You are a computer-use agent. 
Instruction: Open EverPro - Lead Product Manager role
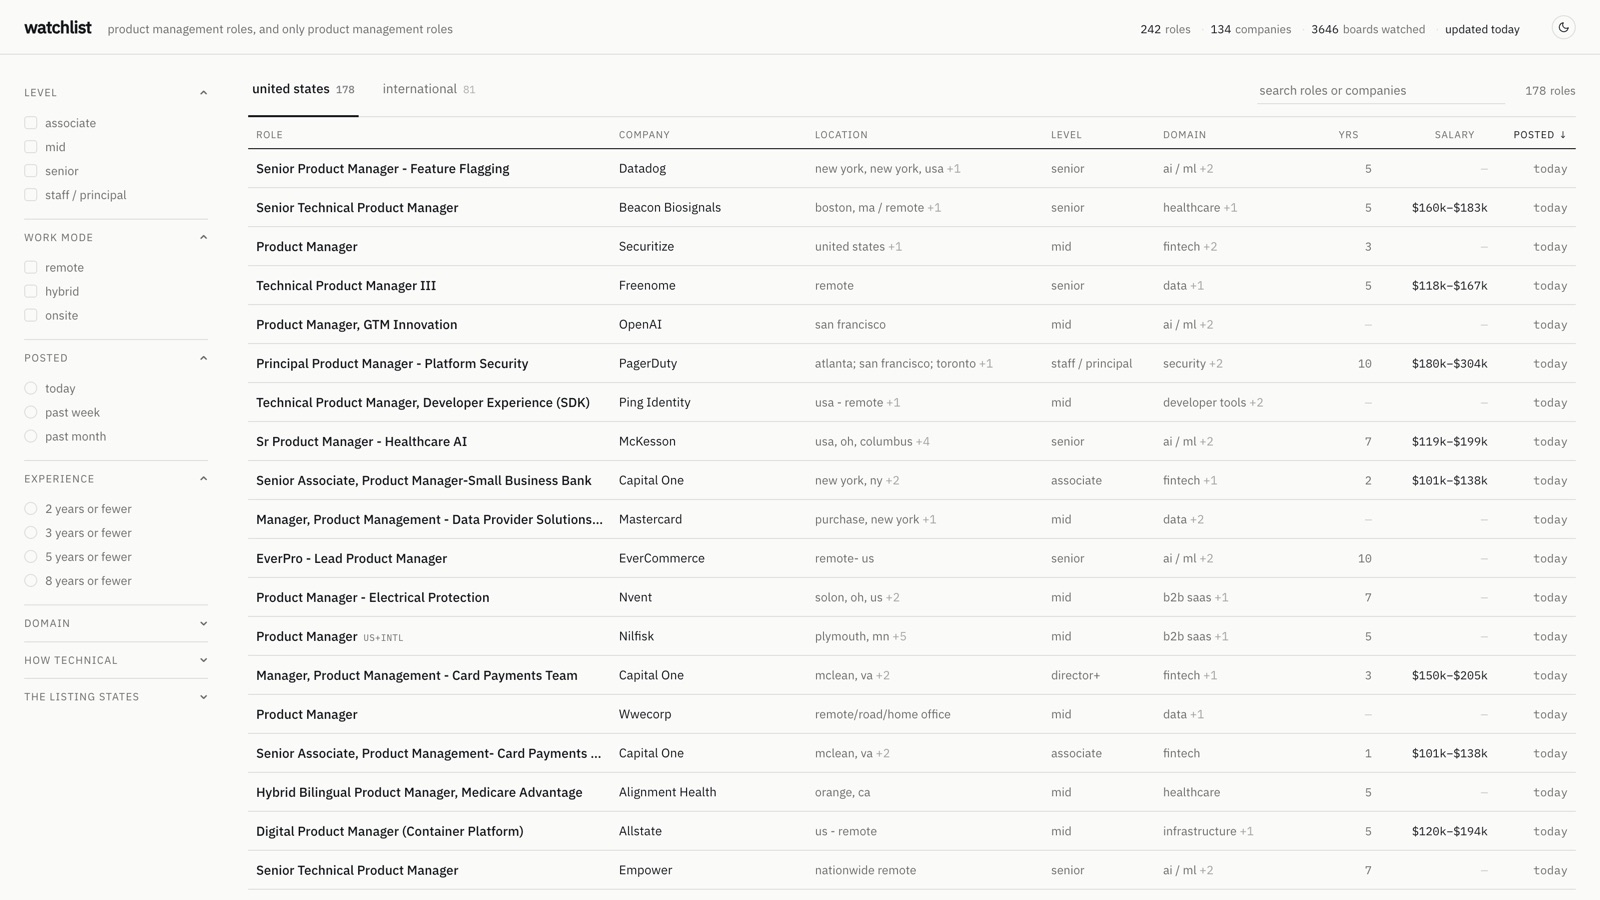click(351, 559)
